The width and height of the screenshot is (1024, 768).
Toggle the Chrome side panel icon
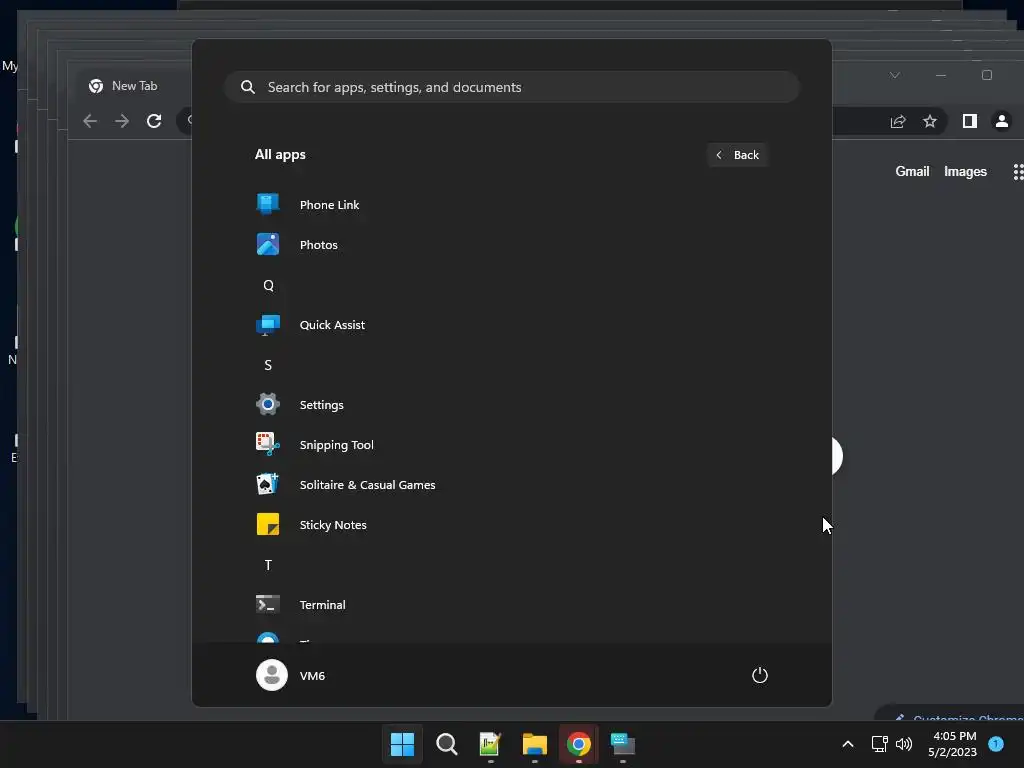970,121
